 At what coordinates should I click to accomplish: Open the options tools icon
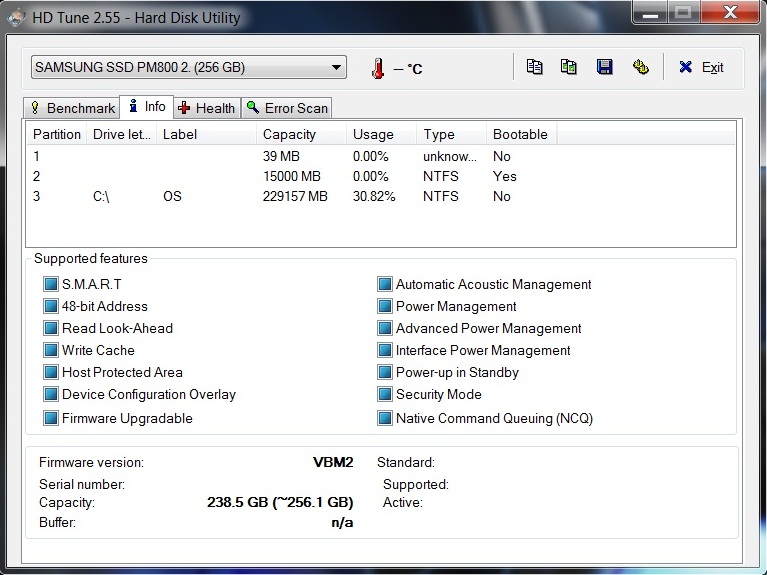point(640,67)
